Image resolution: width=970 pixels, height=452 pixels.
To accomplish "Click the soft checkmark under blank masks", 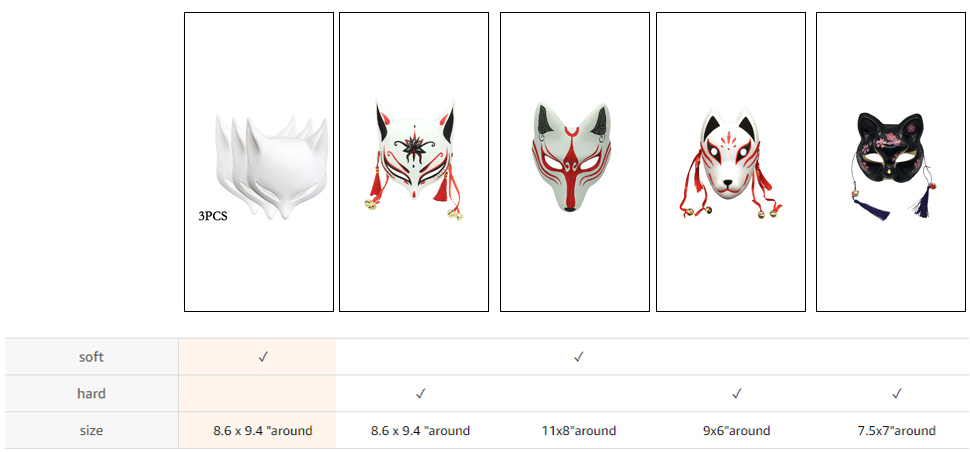I will (263, 357).
